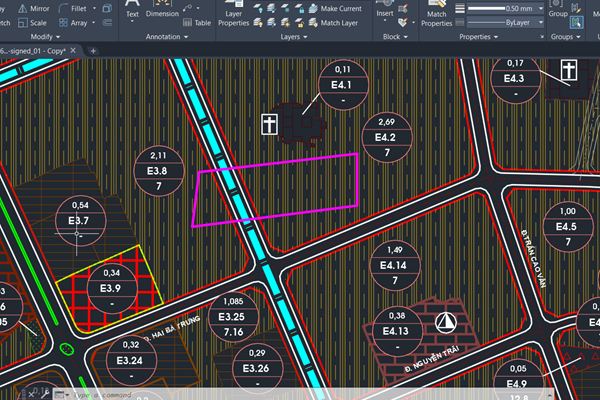Select the Text annotation tool
Viewport: 600px width, 400px height.
pos(132,10)
